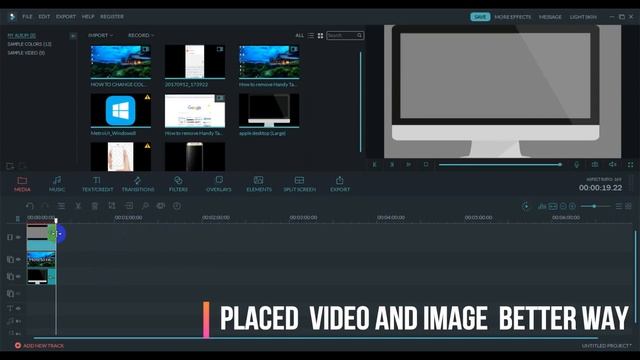Click the render preview icon above timeline
The width and height of the screenshot is (640, 360).
point(526,206)
